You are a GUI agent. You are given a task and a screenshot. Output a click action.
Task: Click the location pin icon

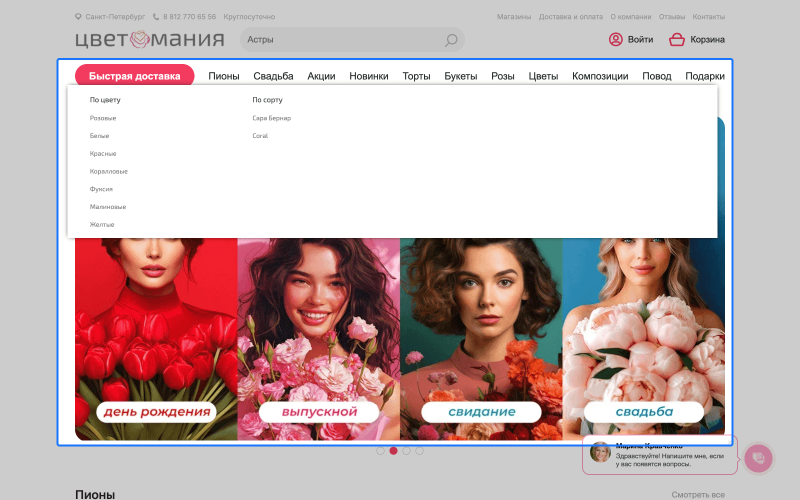point(79,17)
